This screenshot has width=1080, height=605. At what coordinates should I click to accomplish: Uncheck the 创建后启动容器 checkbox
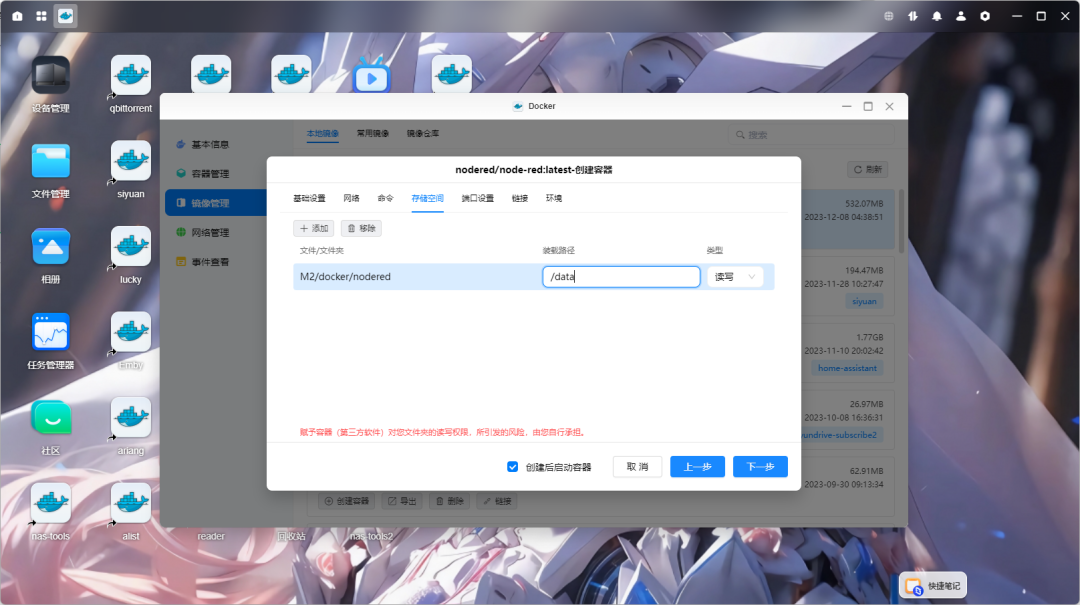(x=512, y=466)
